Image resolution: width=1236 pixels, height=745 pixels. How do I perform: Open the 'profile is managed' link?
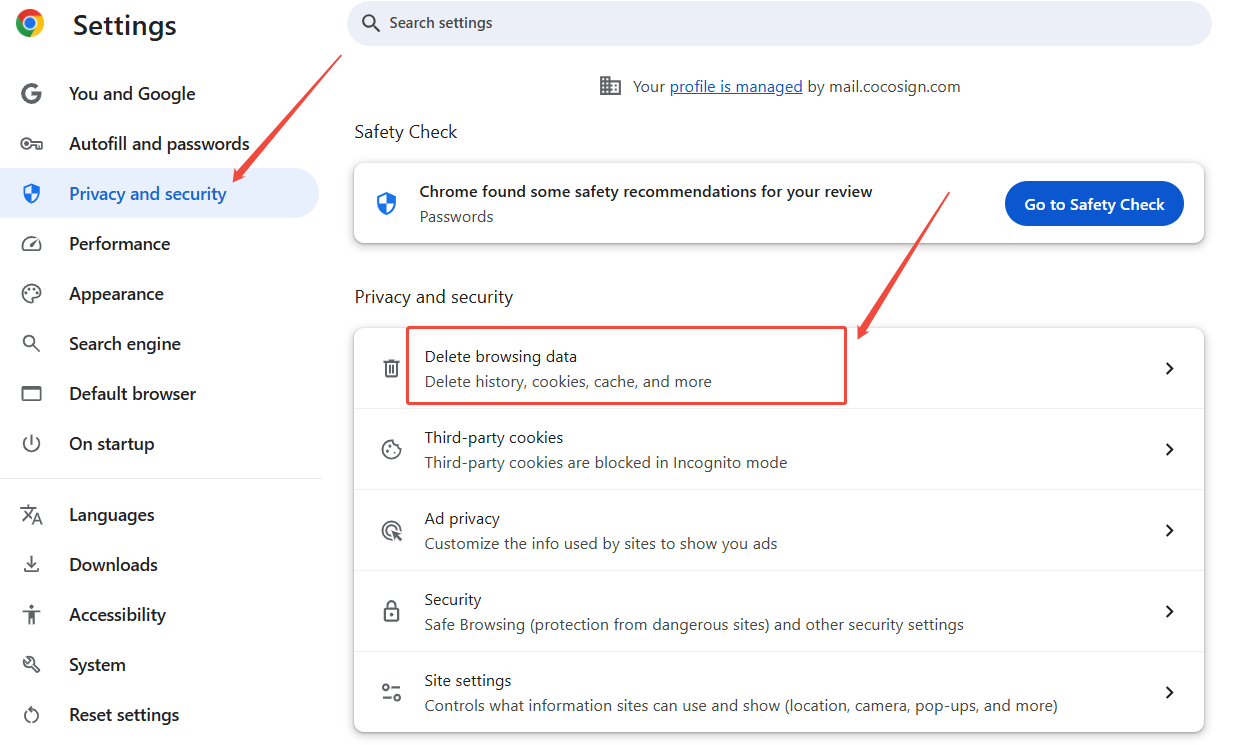click(x=736, y=87)
